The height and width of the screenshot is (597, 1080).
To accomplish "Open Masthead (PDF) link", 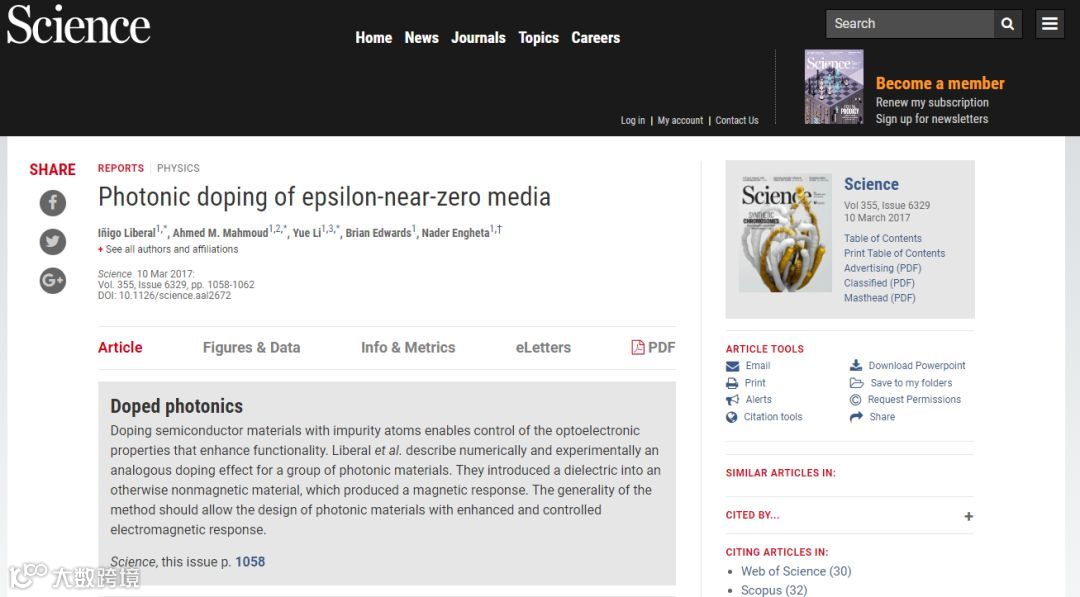I will point(880,298).
